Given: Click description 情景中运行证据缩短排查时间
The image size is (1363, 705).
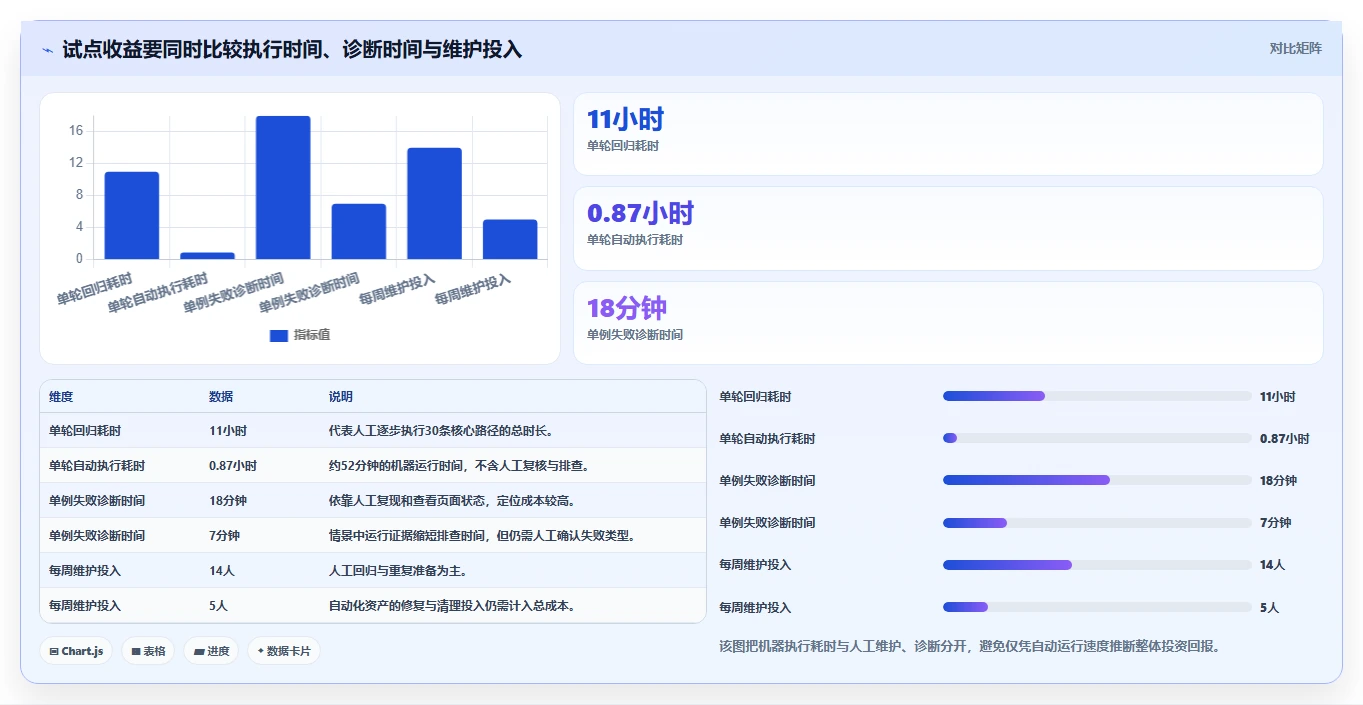Looking at the screenshot, I should tap(482, 536).
